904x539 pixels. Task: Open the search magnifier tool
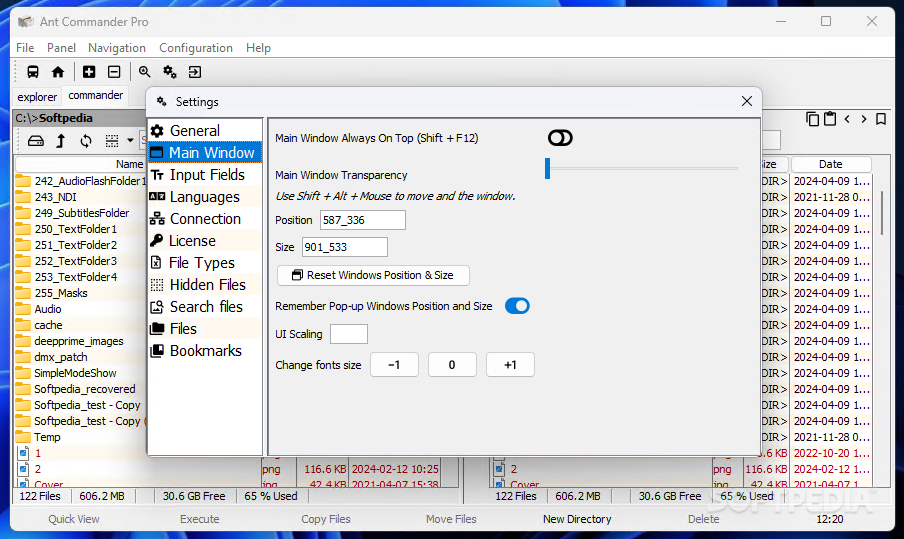(144, 72)
